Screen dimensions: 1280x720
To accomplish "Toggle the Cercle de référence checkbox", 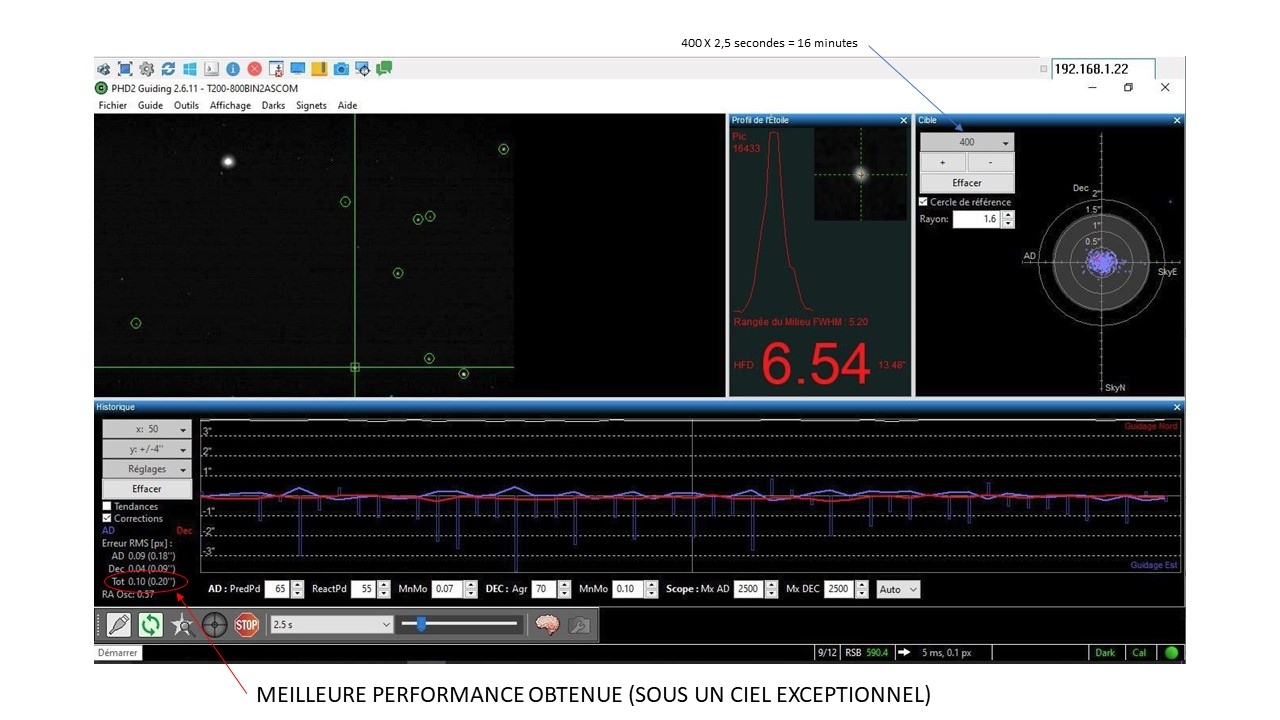I will click(x=924, y=202).
